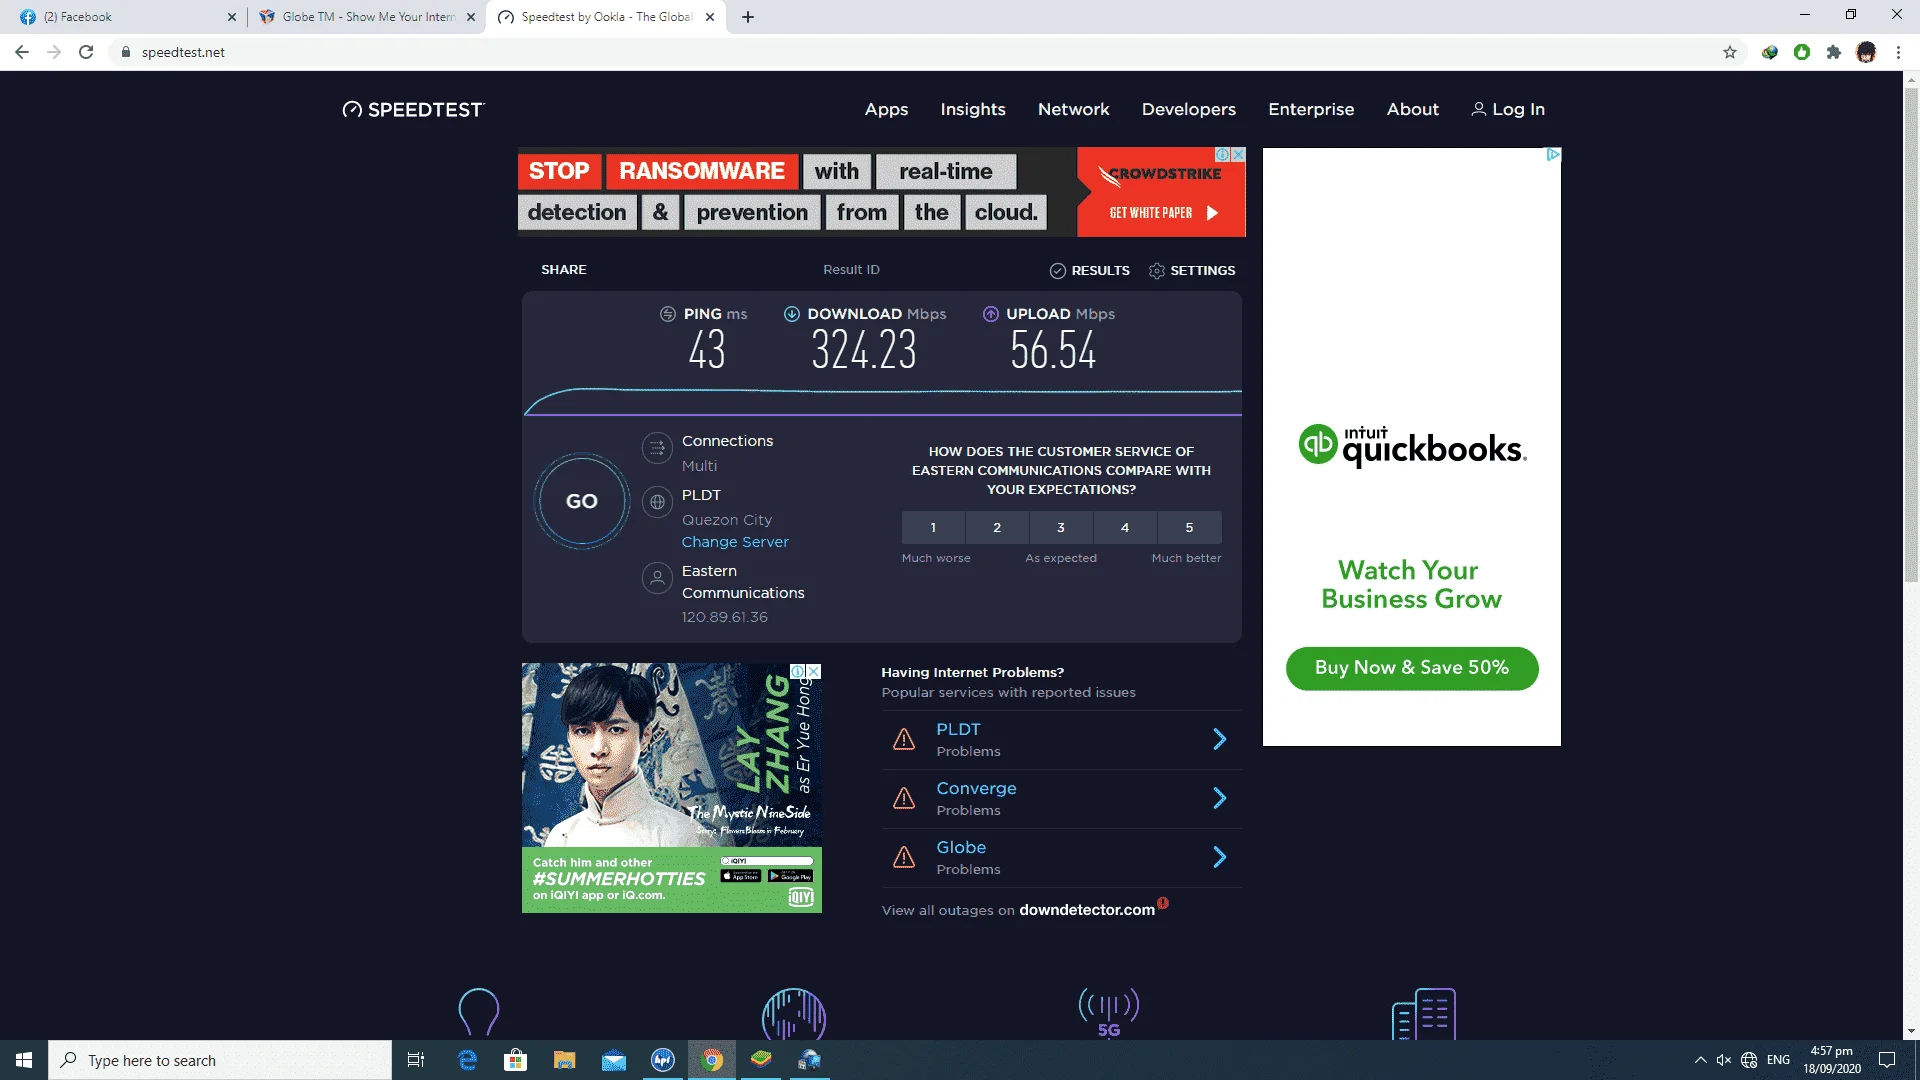This screenshot has height=1080, width=1920.
Task: Click the Speedtest logo
Action: [x=413, y=110]
